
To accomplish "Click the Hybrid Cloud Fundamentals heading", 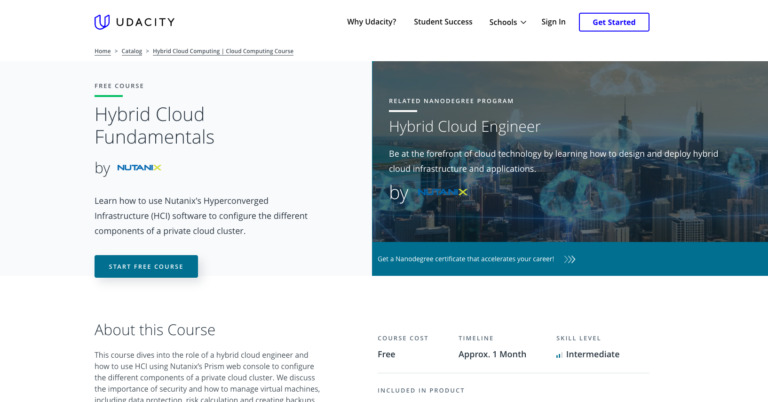I will (x=154, y=126).
